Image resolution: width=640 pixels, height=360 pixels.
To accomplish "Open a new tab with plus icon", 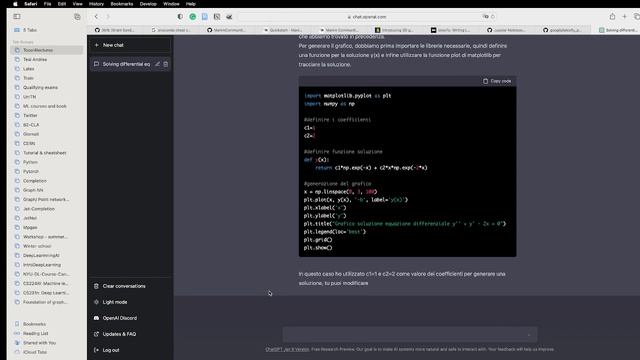I will click(624, 17).
